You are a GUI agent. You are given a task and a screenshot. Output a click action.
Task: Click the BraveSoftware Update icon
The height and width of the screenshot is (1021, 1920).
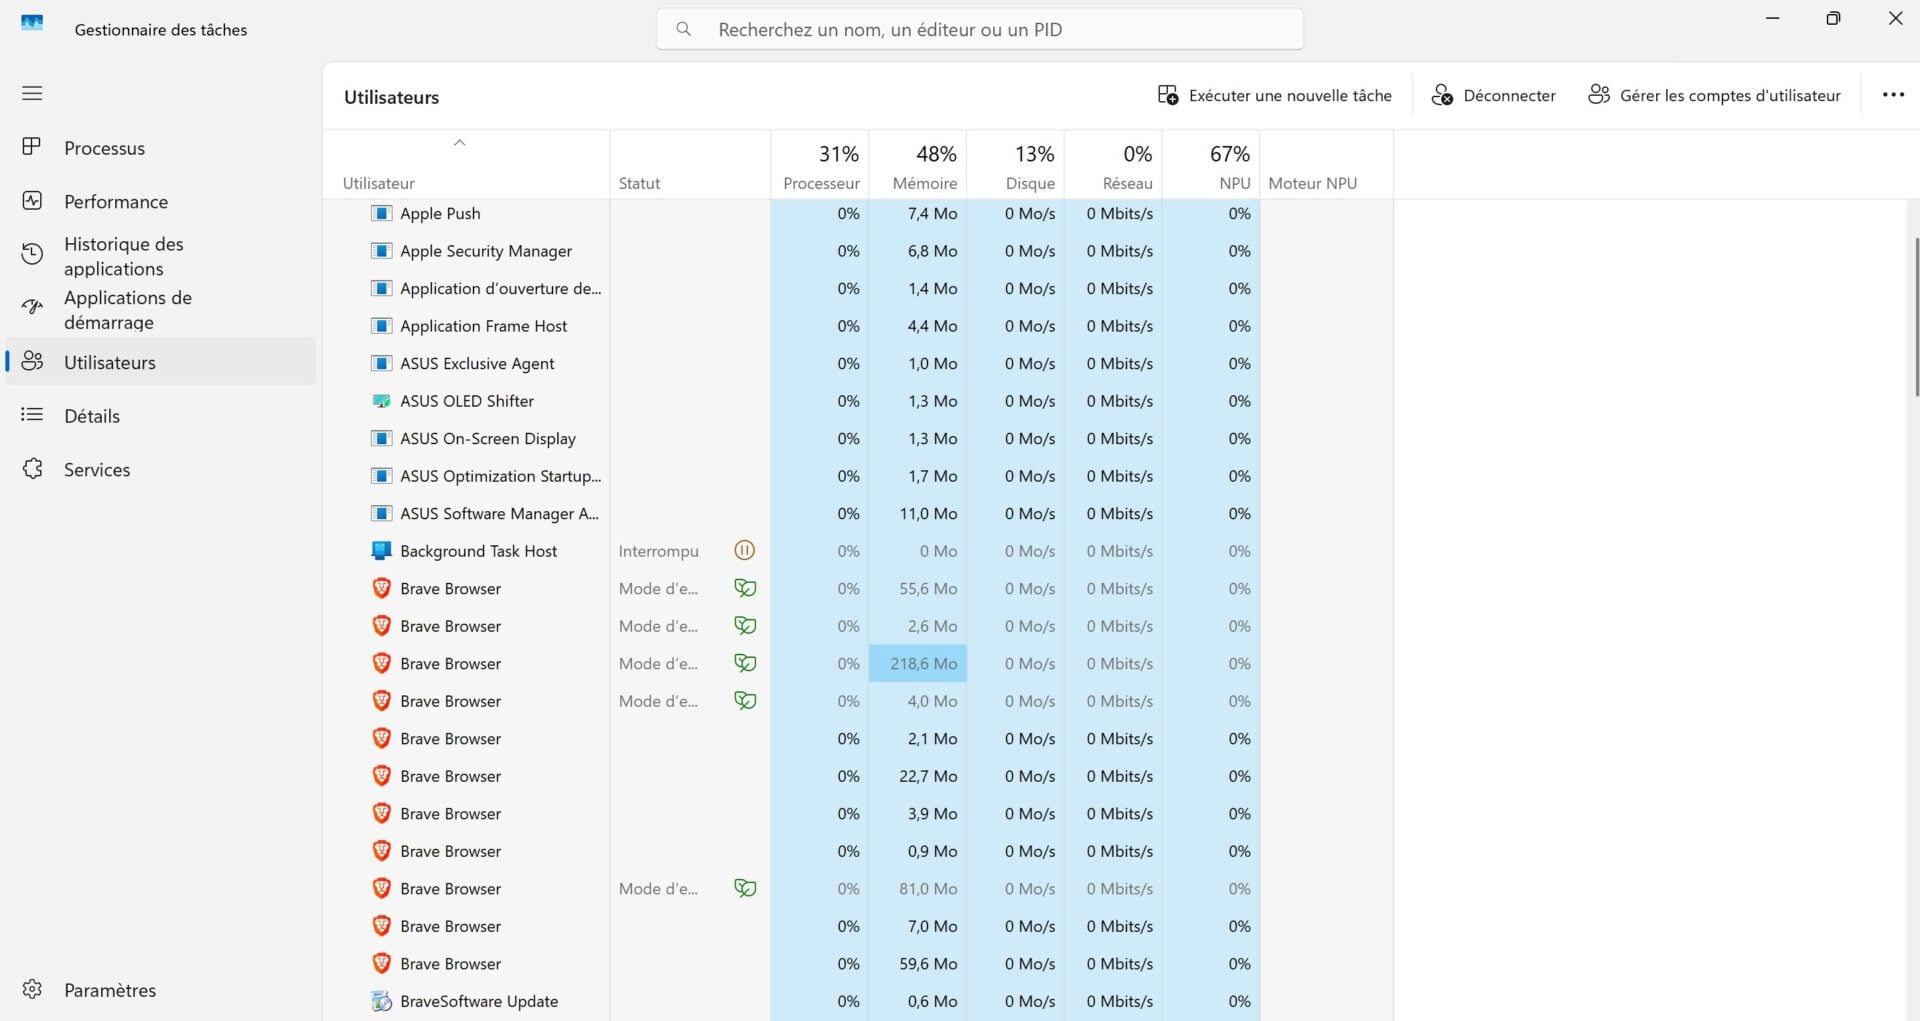point(381,1001)
